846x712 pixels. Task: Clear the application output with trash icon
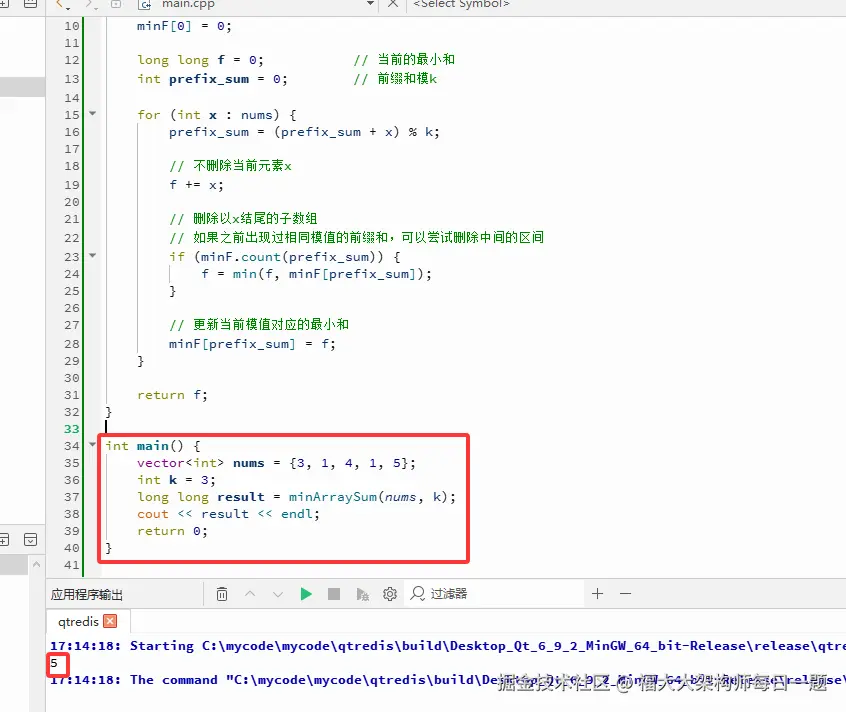(222, 594)
